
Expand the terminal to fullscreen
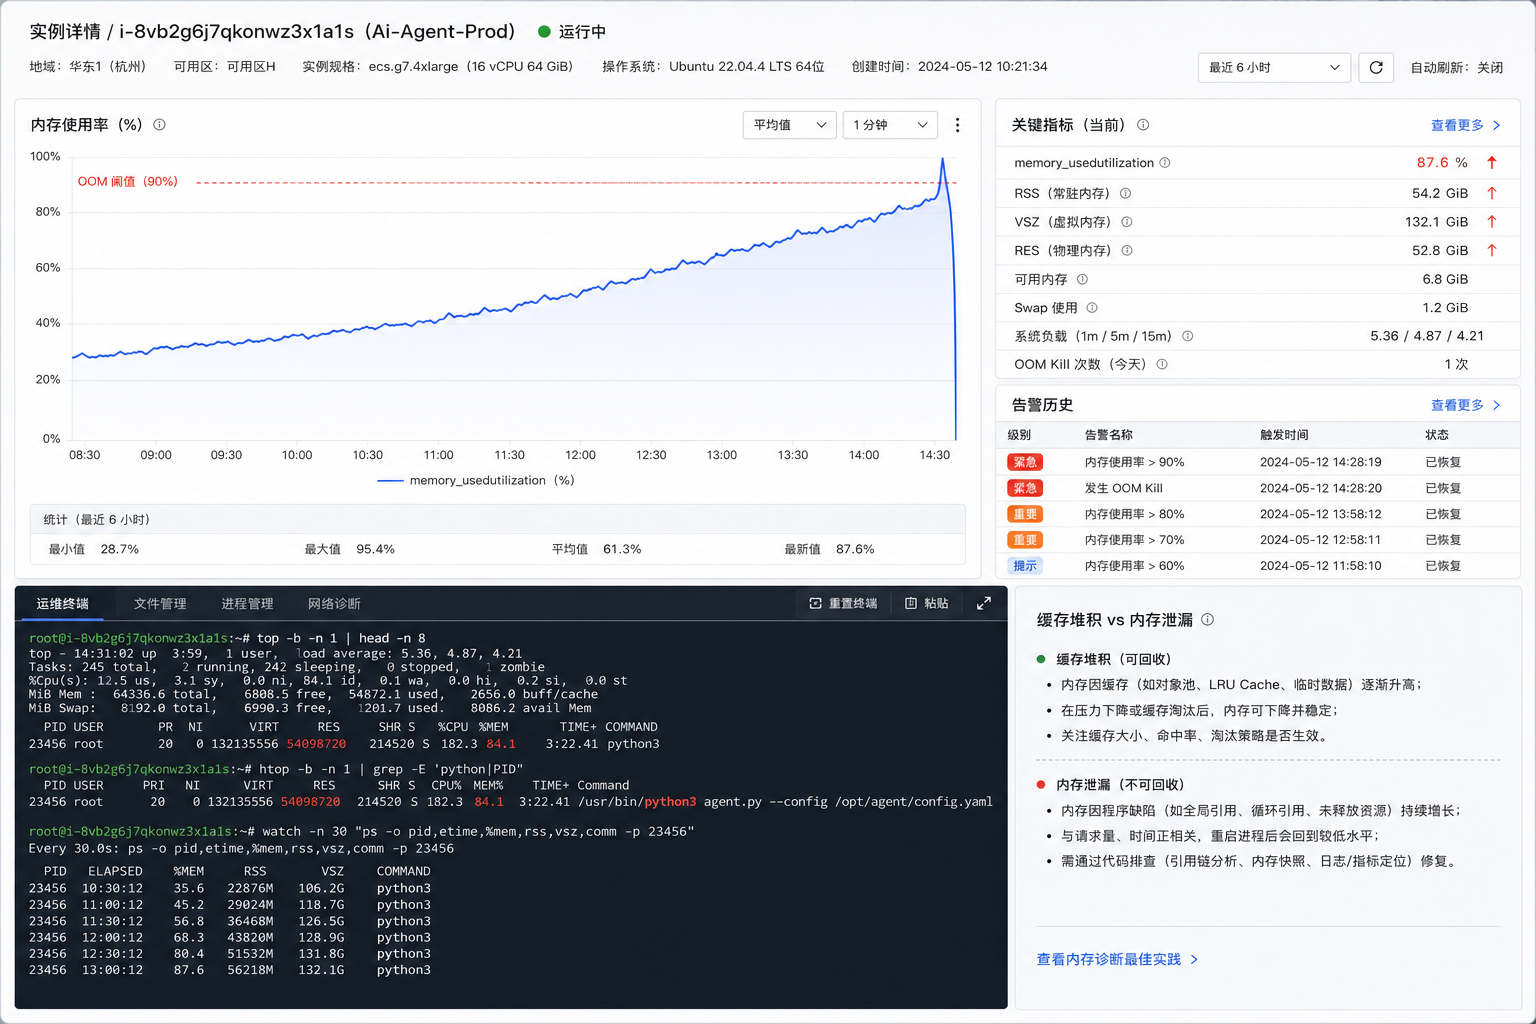click(984, 603)
